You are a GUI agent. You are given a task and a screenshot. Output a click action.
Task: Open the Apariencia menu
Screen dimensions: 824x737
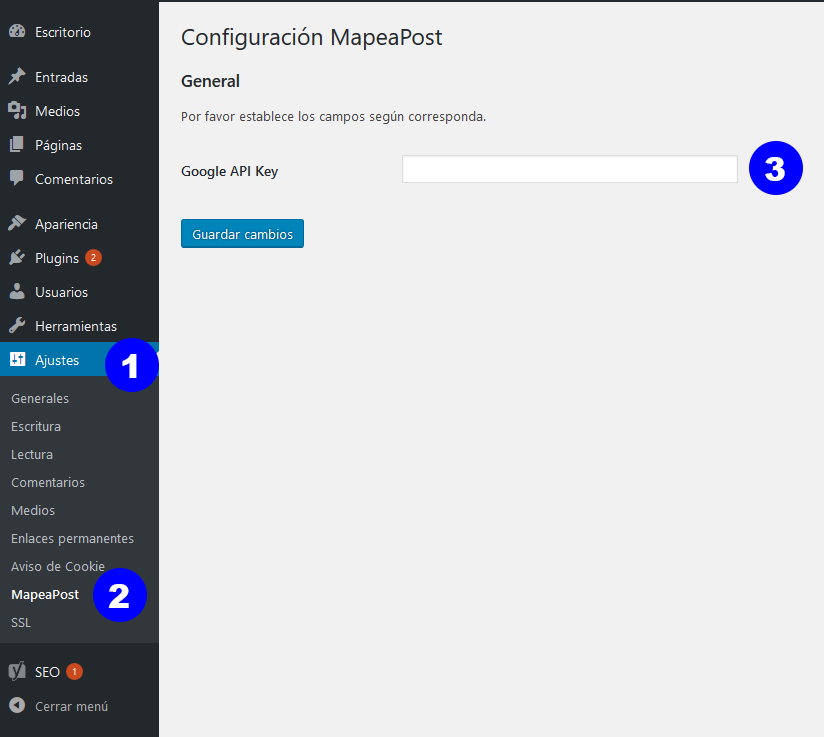(x=79, y=224)
